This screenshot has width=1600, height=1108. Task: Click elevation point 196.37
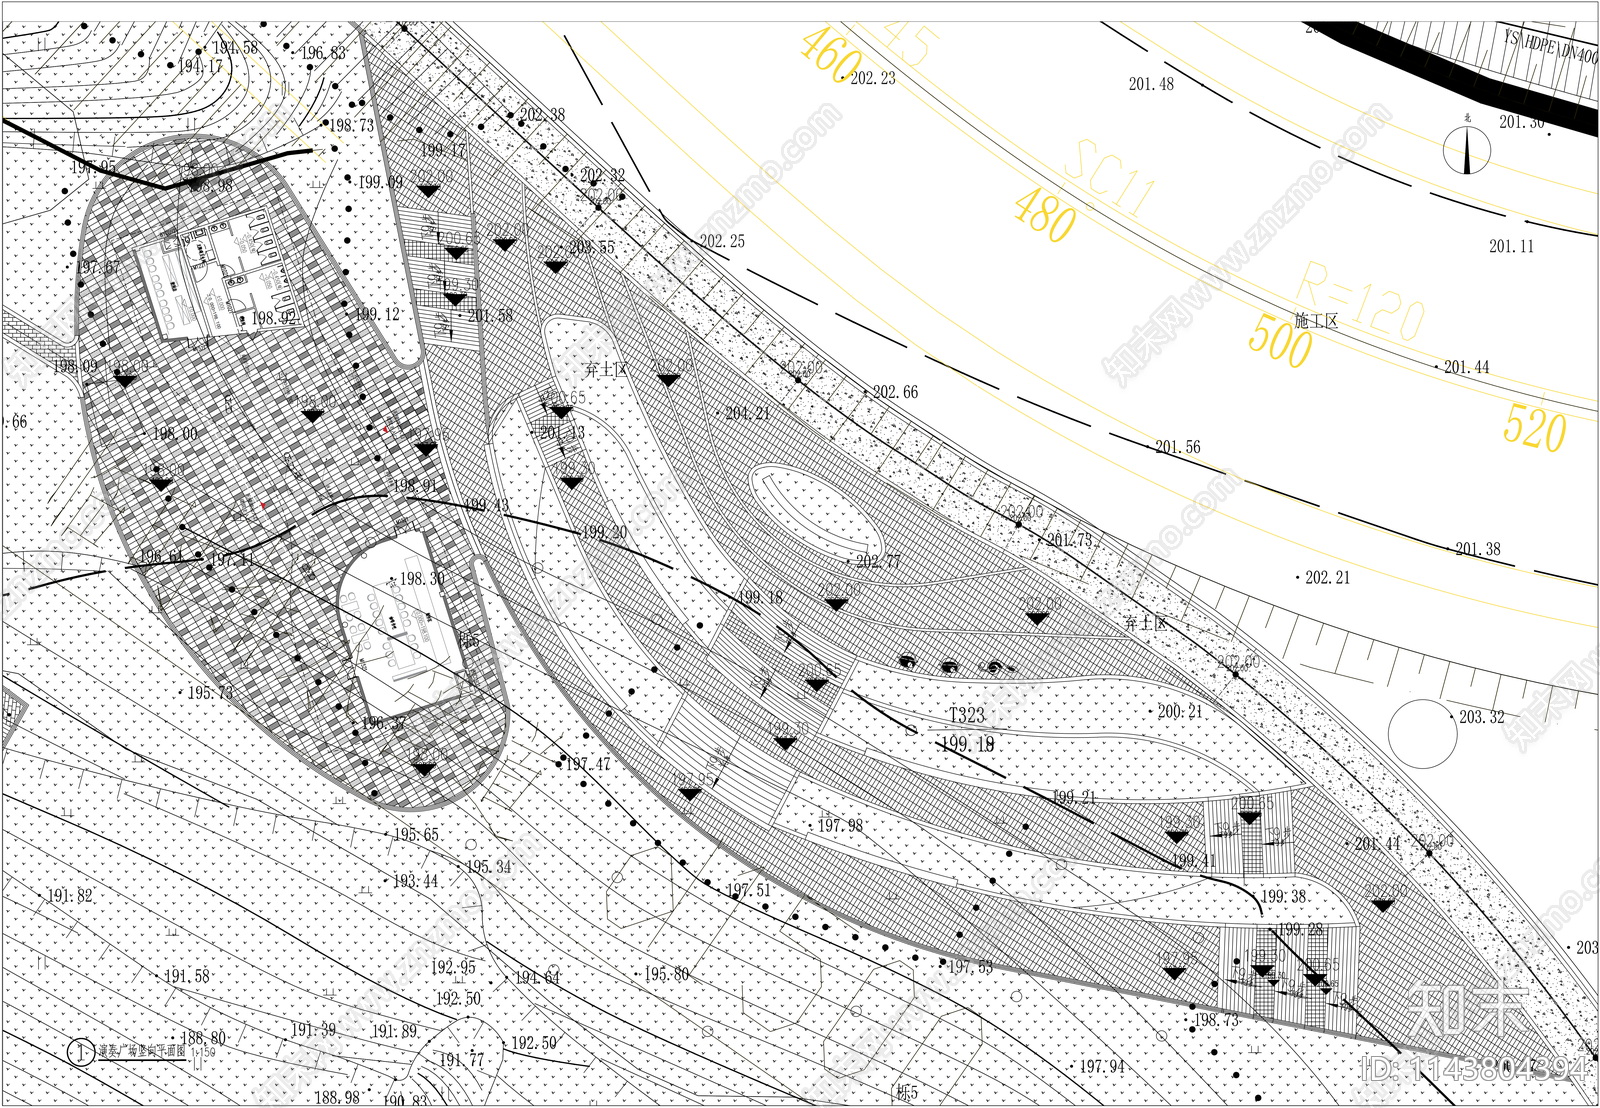[384, 723]
